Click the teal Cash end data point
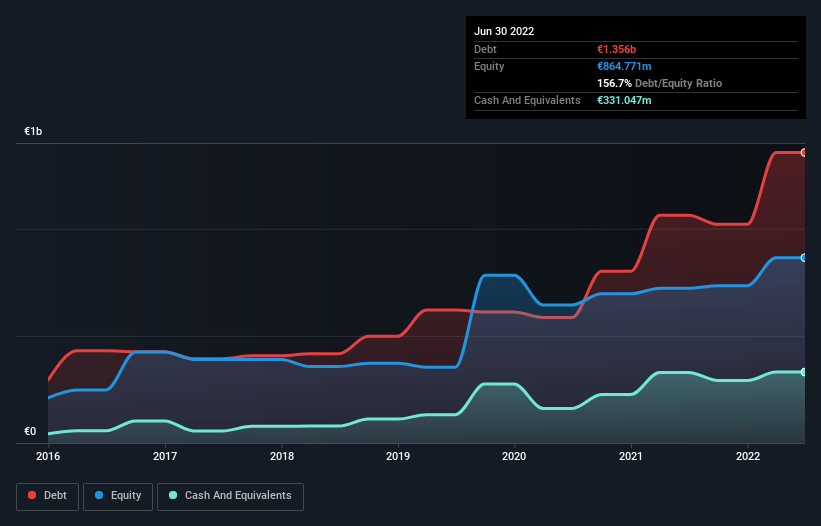The height and width of the screenshot is (526, 821). pyautogui.click(x=804, y=372)
